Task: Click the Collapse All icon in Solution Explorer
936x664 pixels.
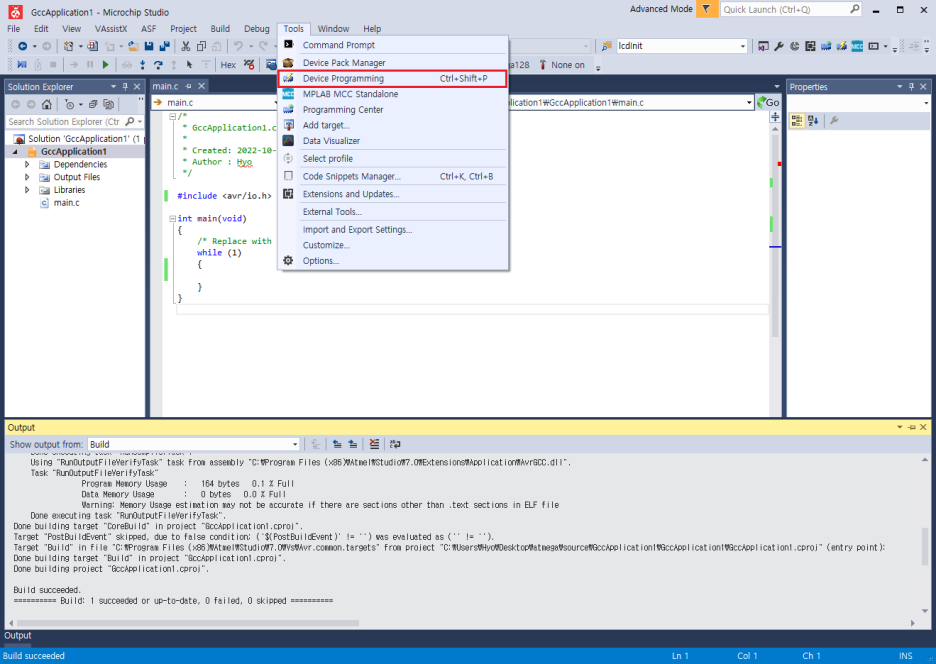Action: (93, 104)
